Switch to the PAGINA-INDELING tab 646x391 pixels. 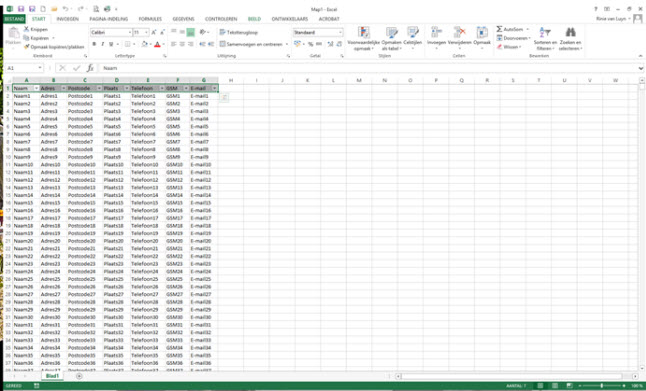[109, 19]
